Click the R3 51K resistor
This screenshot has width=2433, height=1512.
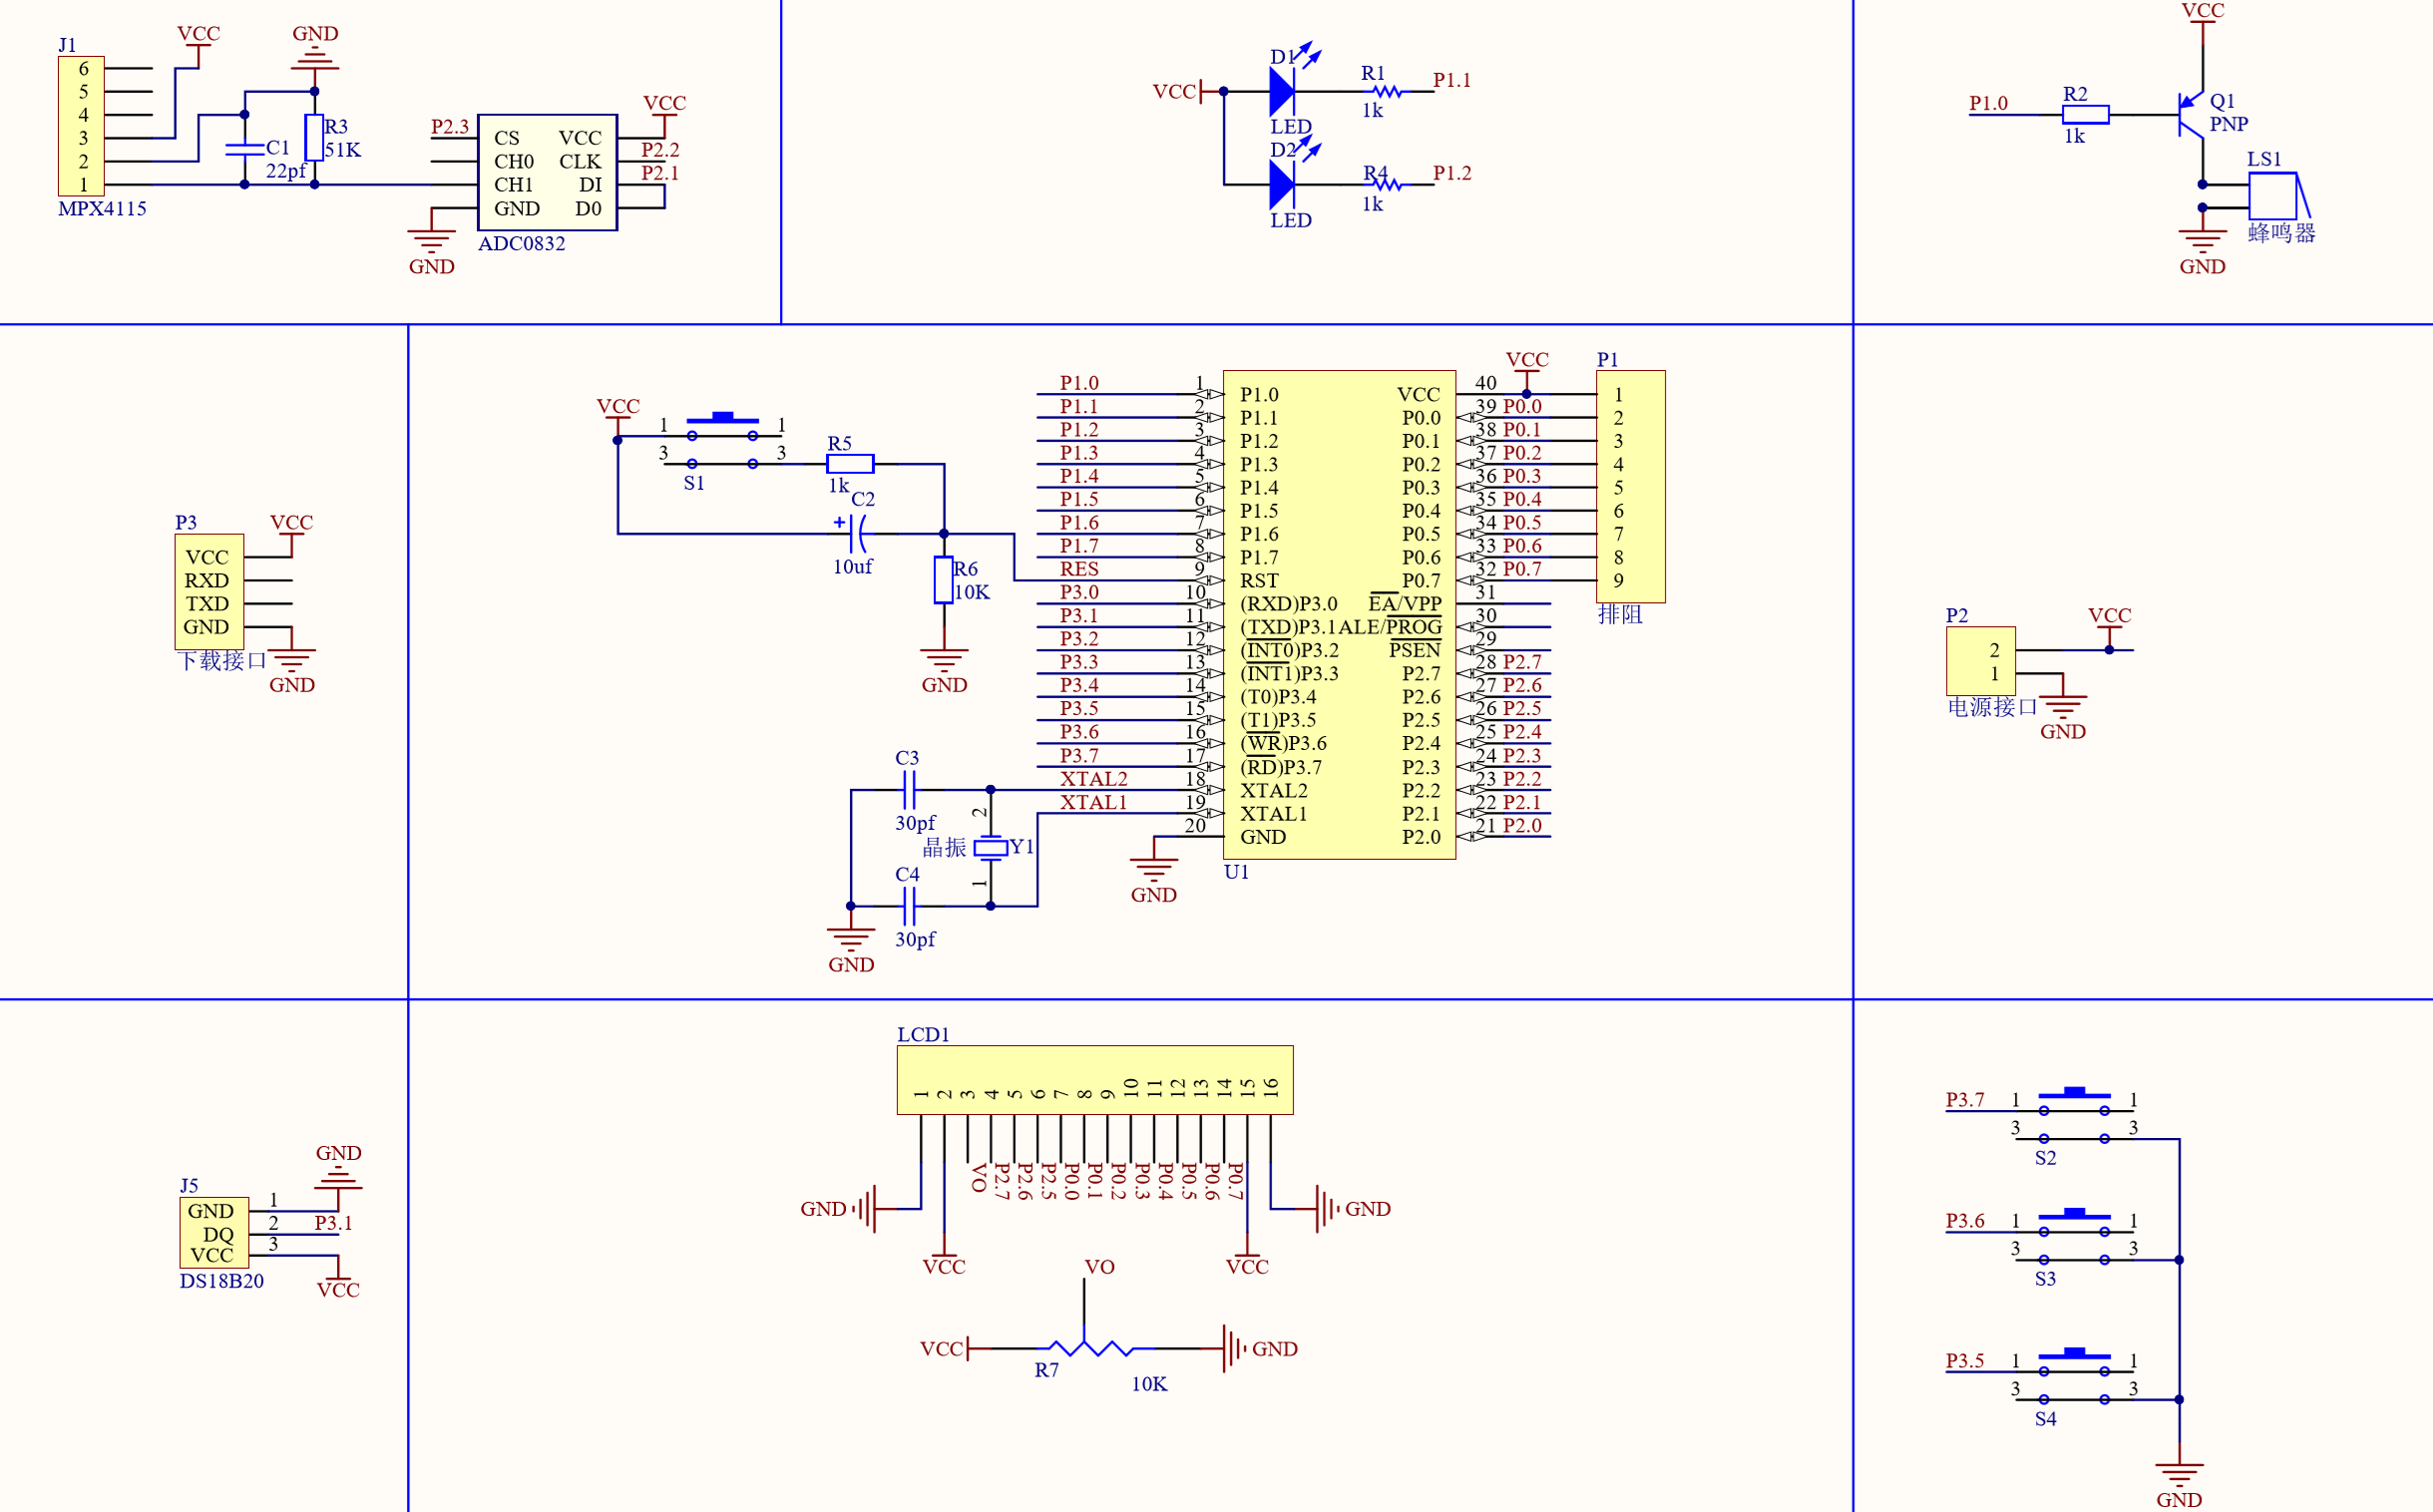(x=314, y=138)
